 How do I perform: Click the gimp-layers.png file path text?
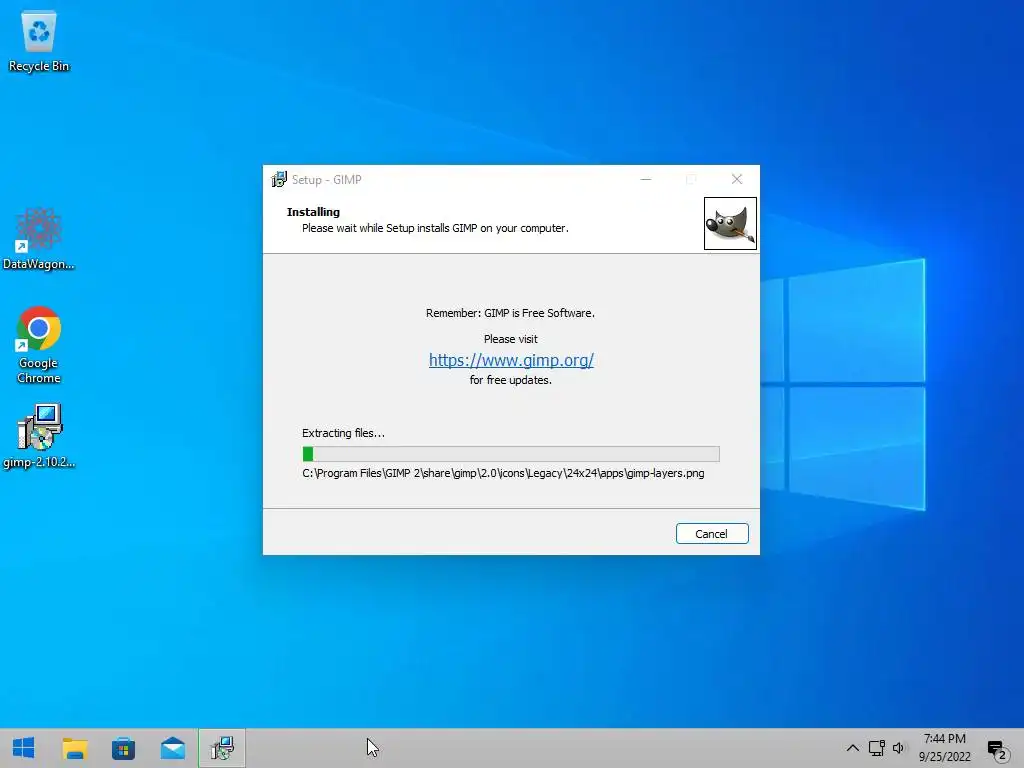(503, 473)
